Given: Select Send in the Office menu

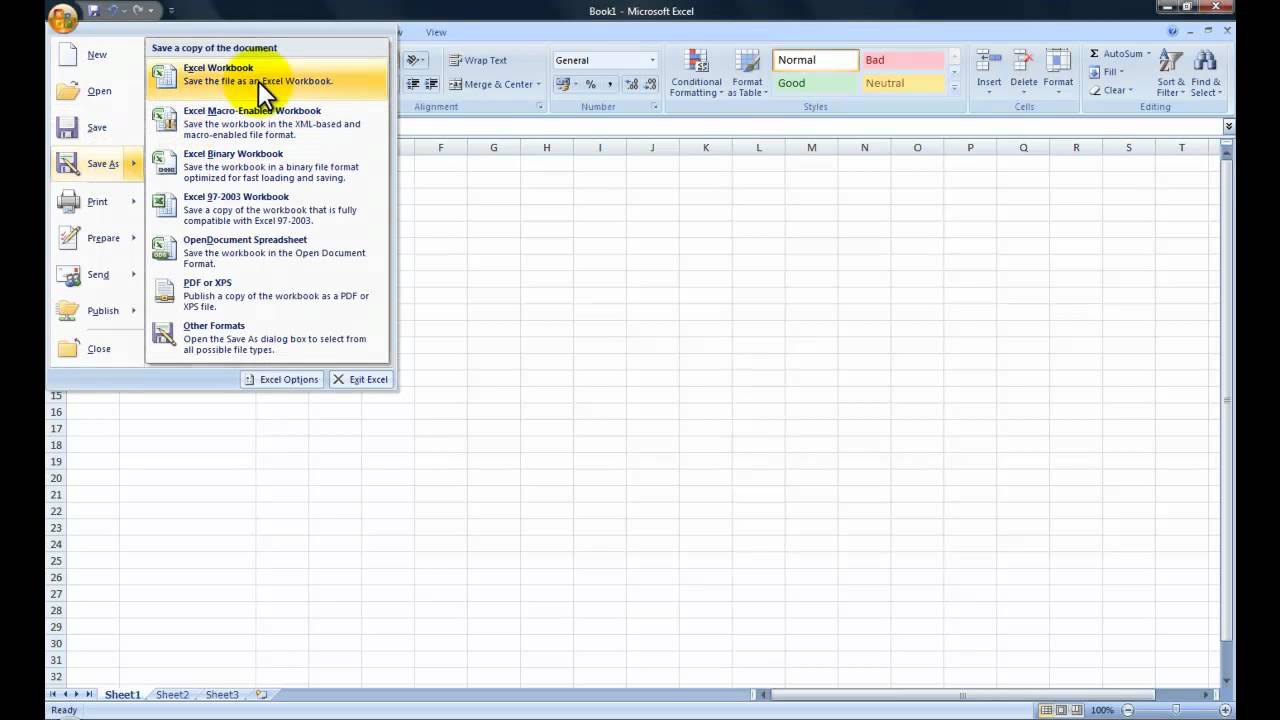Looking at the screenshot, I should (x=90, y=274).
